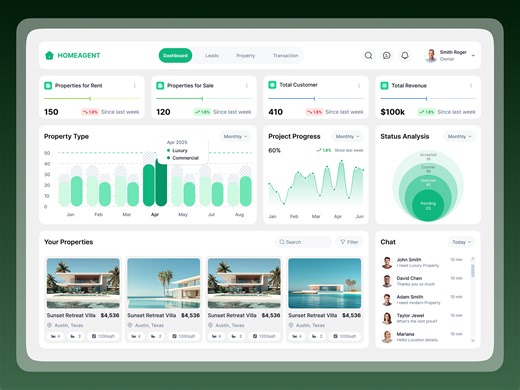Click John Smith chat avatar
This screenshot has height=390, width=520.
[387, 263]
